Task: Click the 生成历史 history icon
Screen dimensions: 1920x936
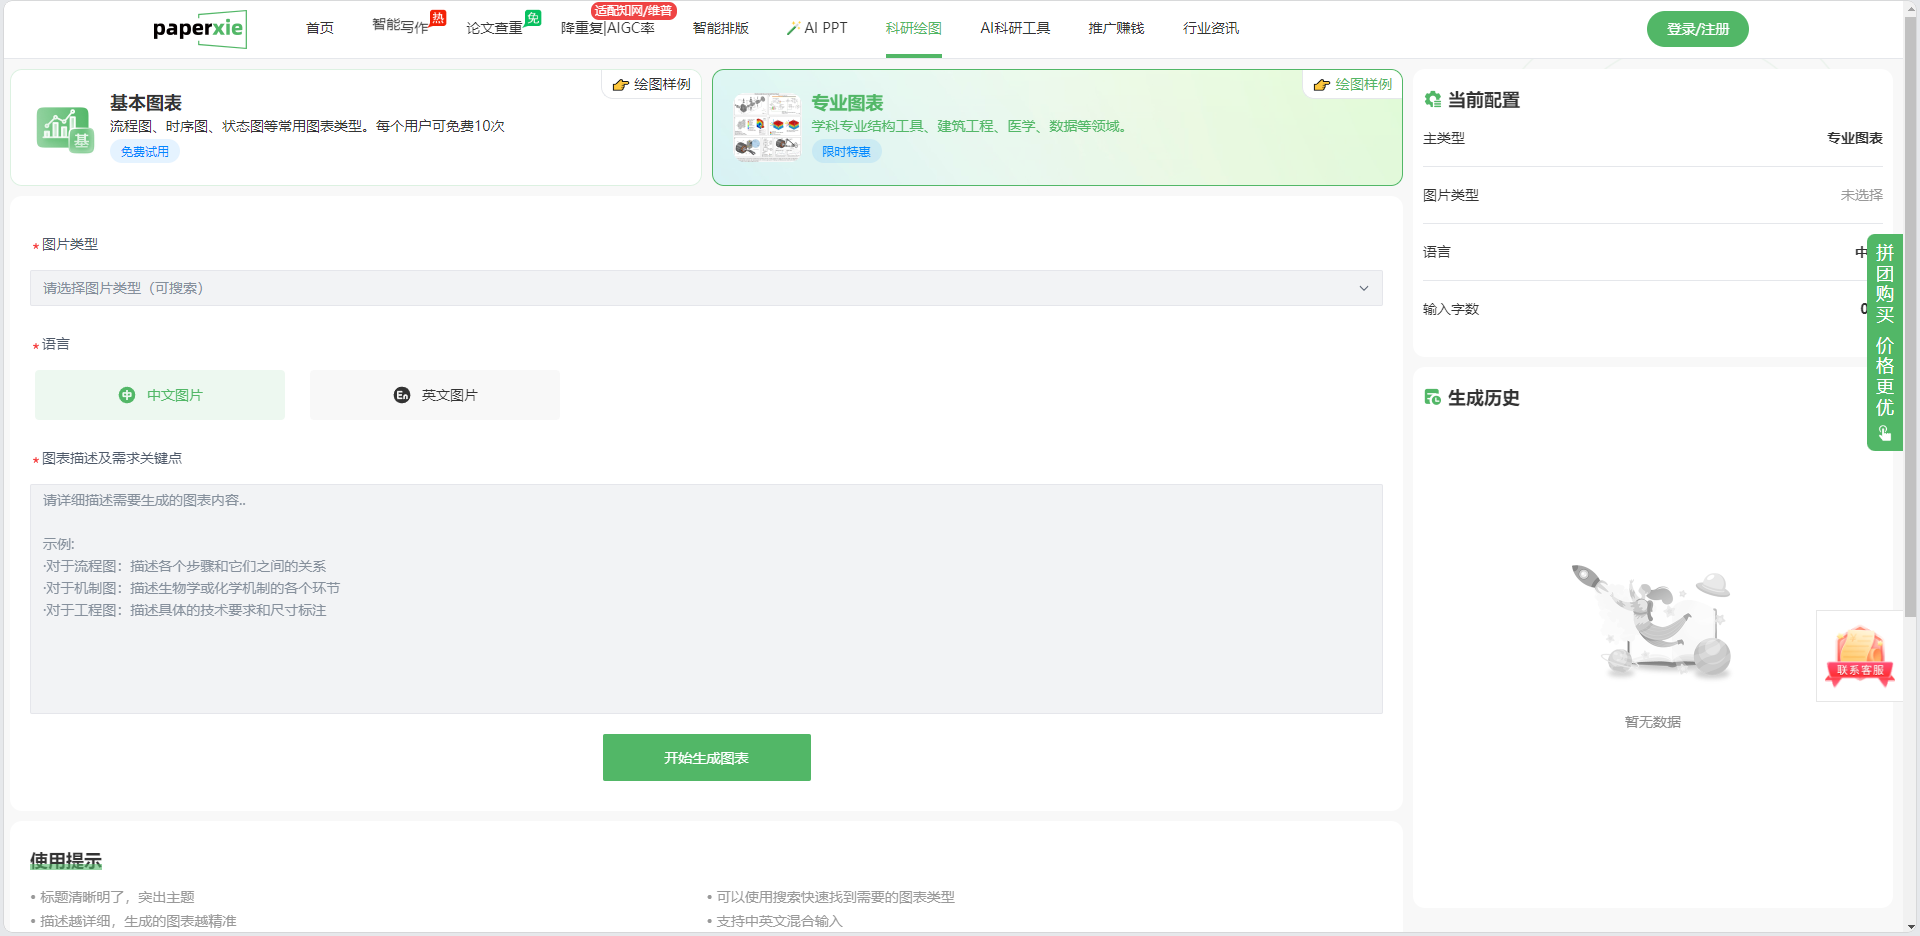Action: click(1433, 398)
